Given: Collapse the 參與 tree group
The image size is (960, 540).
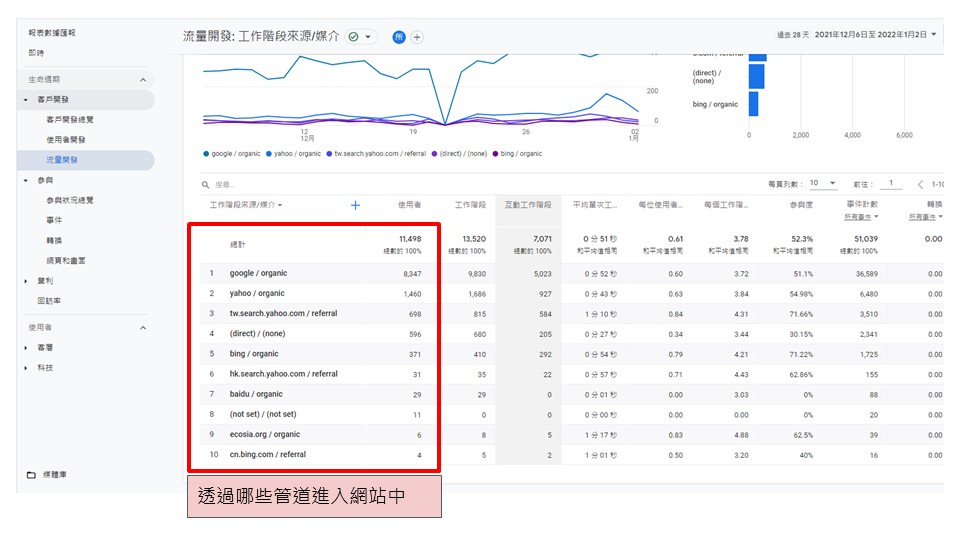Looking at the screenshot, I should pos(26,181).
